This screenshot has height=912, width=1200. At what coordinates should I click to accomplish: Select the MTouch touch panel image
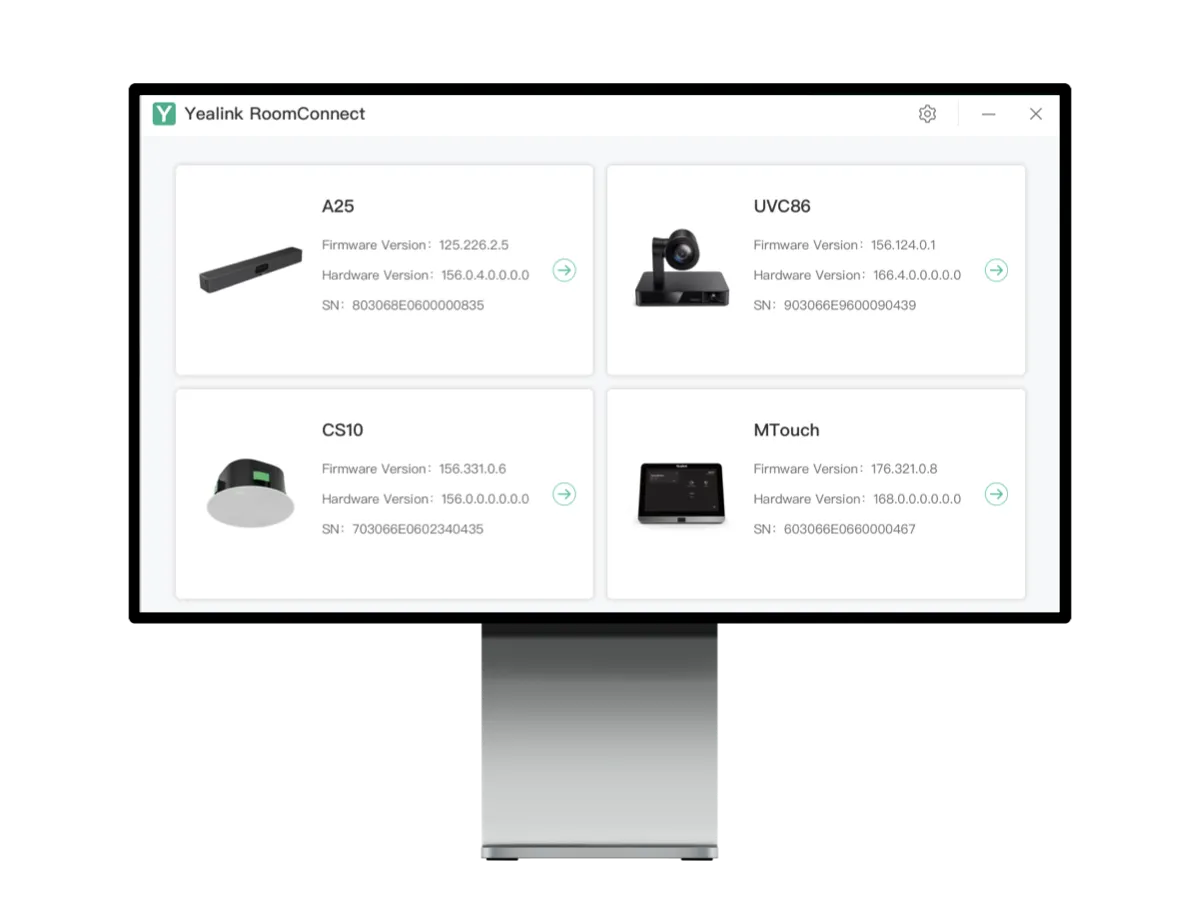click(681, 494)
